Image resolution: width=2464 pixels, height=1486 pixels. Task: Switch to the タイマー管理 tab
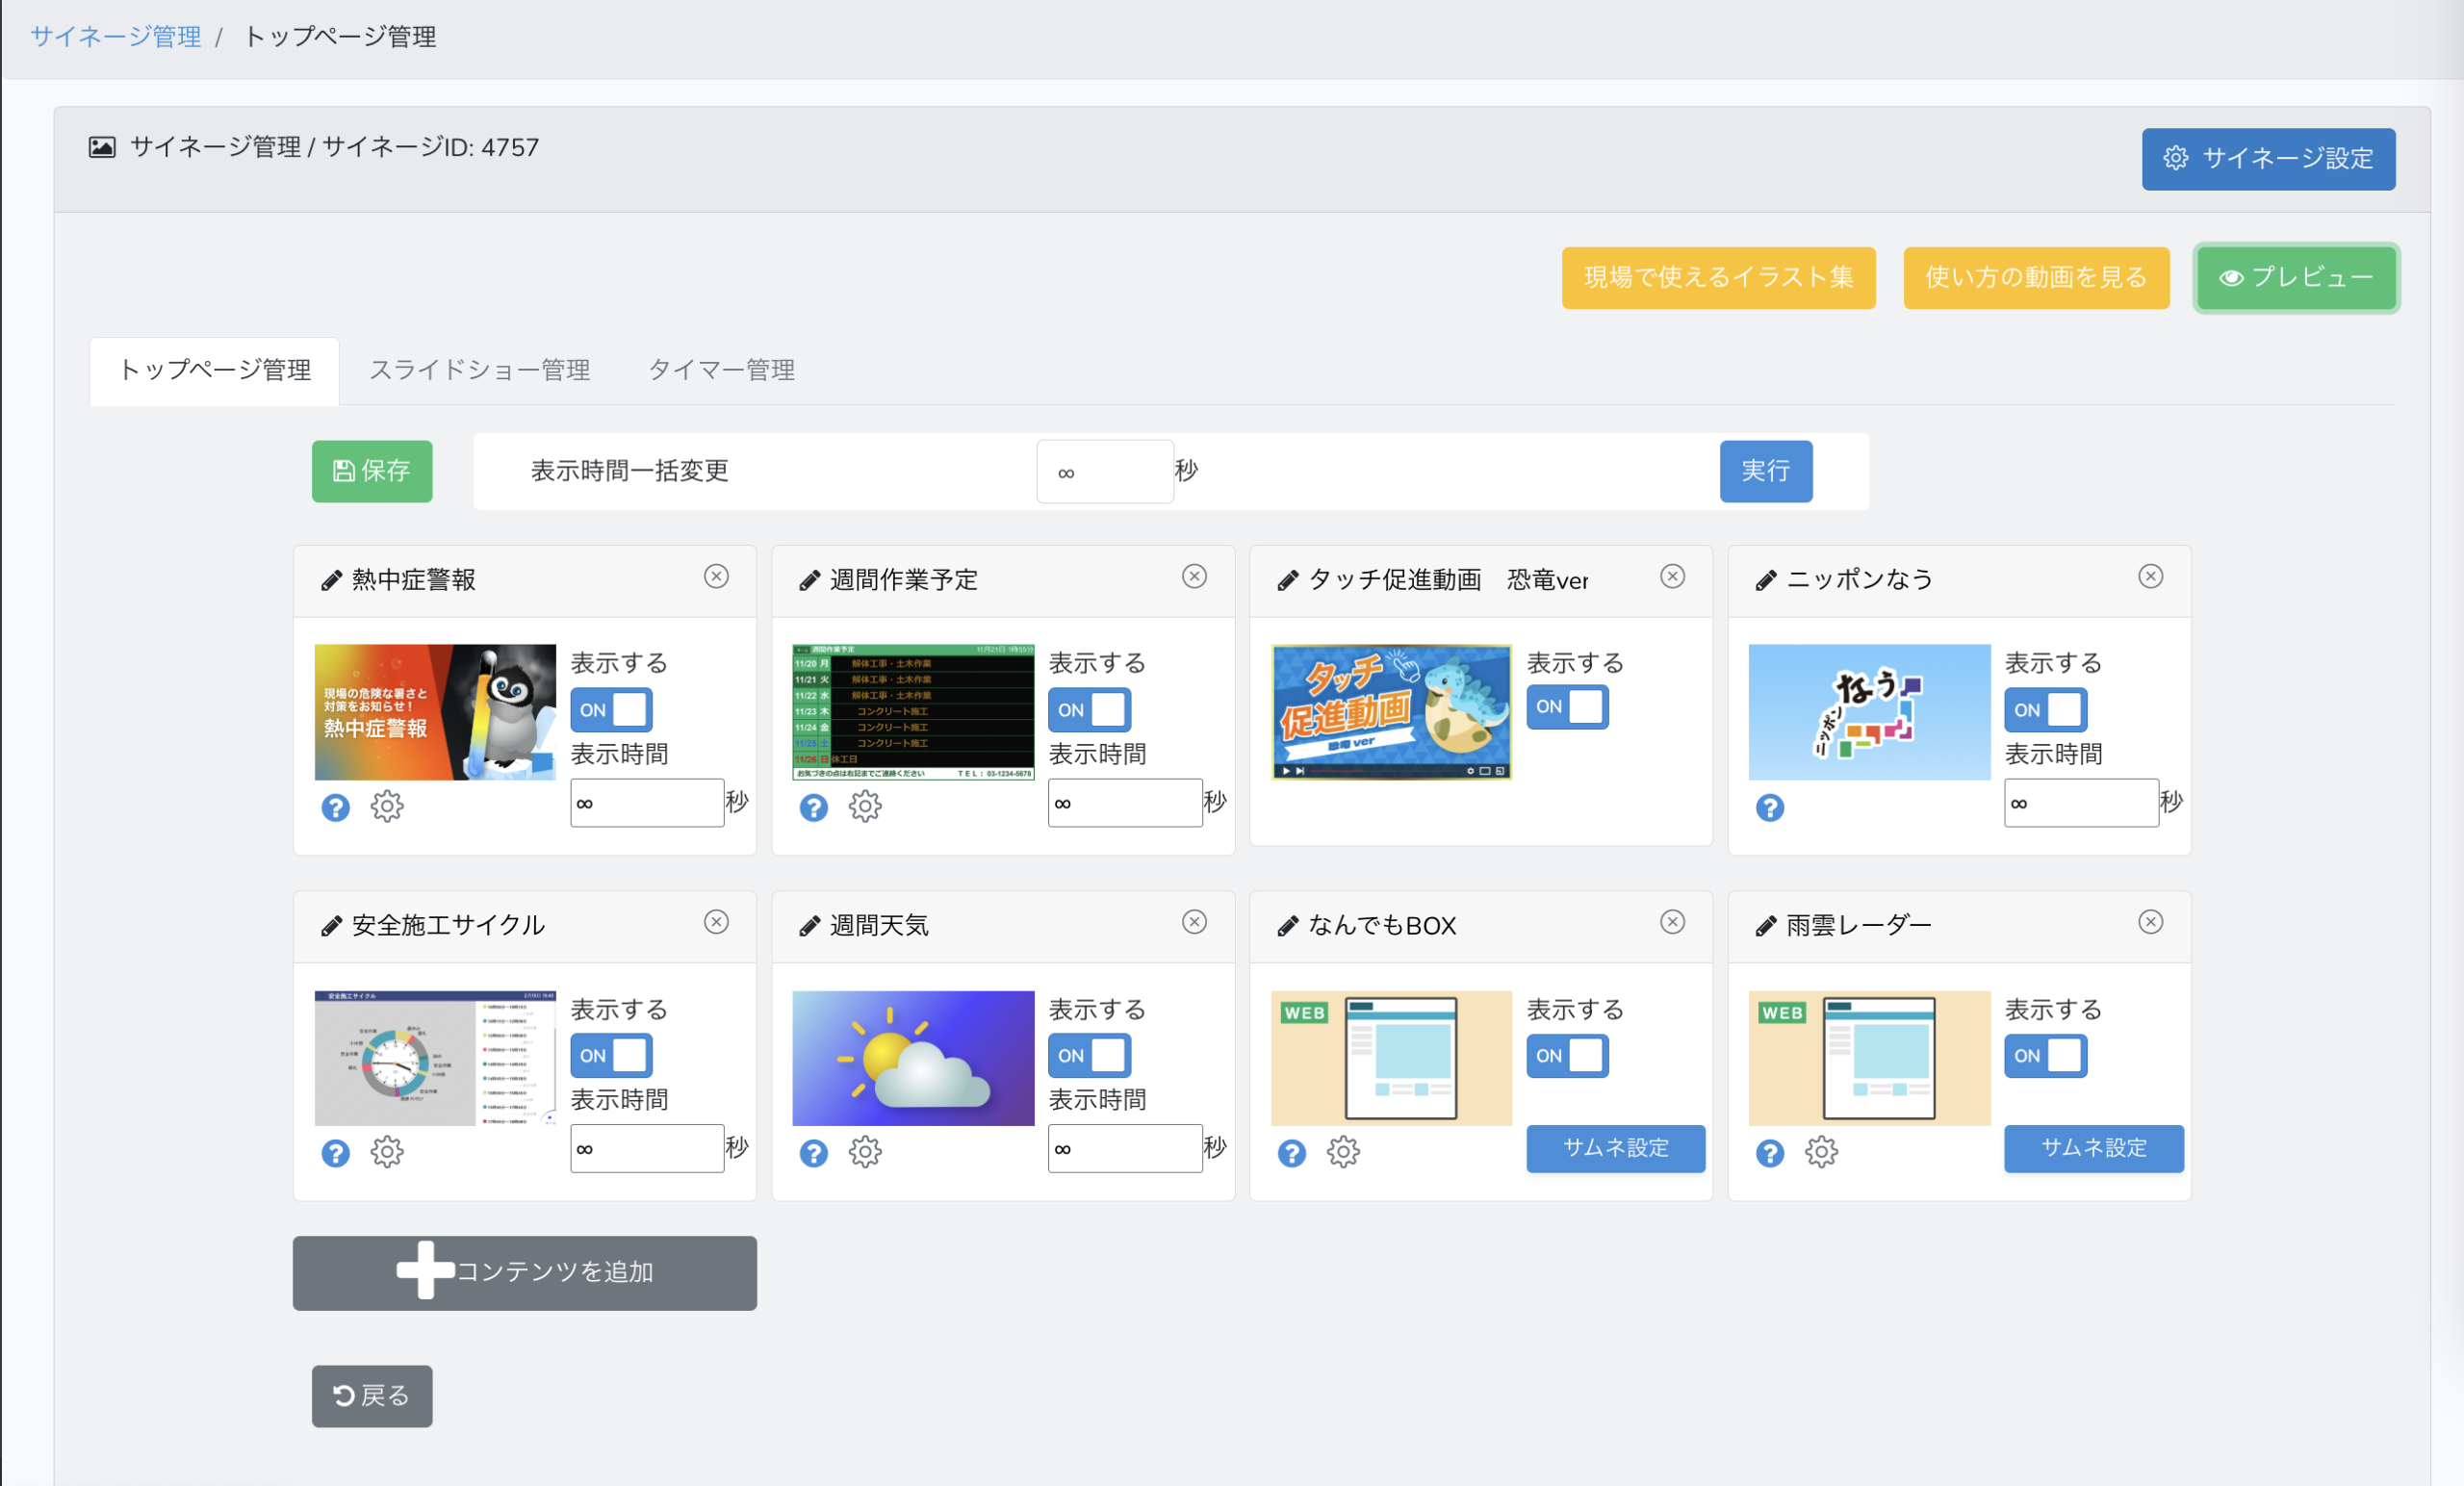[721, 371]
